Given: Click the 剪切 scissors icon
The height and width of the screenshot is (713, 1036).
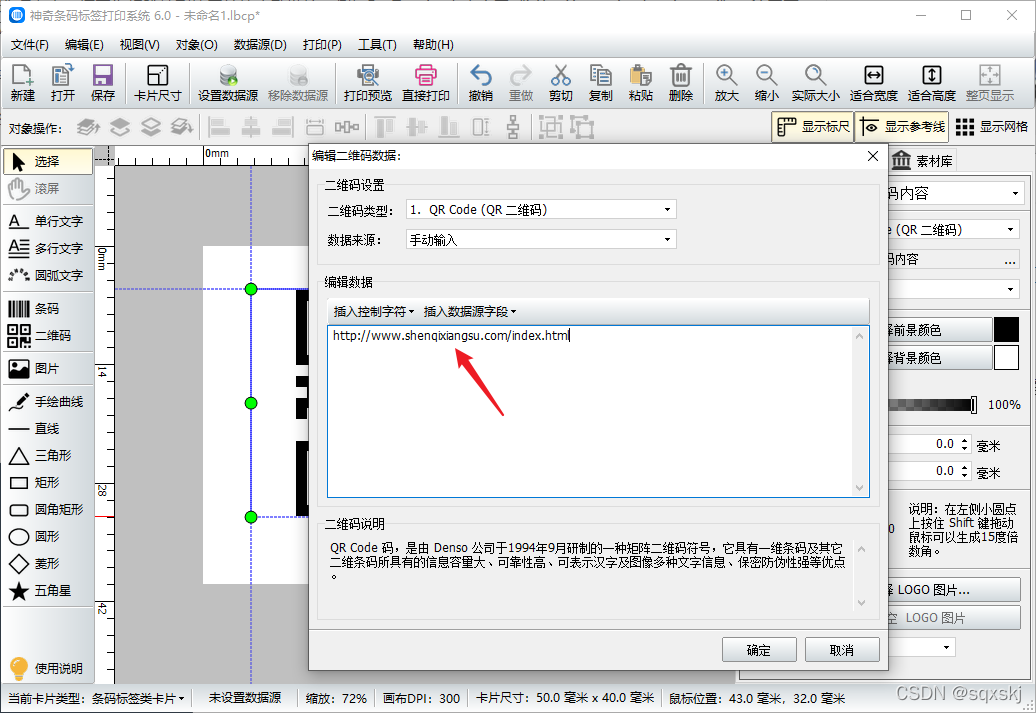Looking at the screenshot, I should click(x=560, y=83).
